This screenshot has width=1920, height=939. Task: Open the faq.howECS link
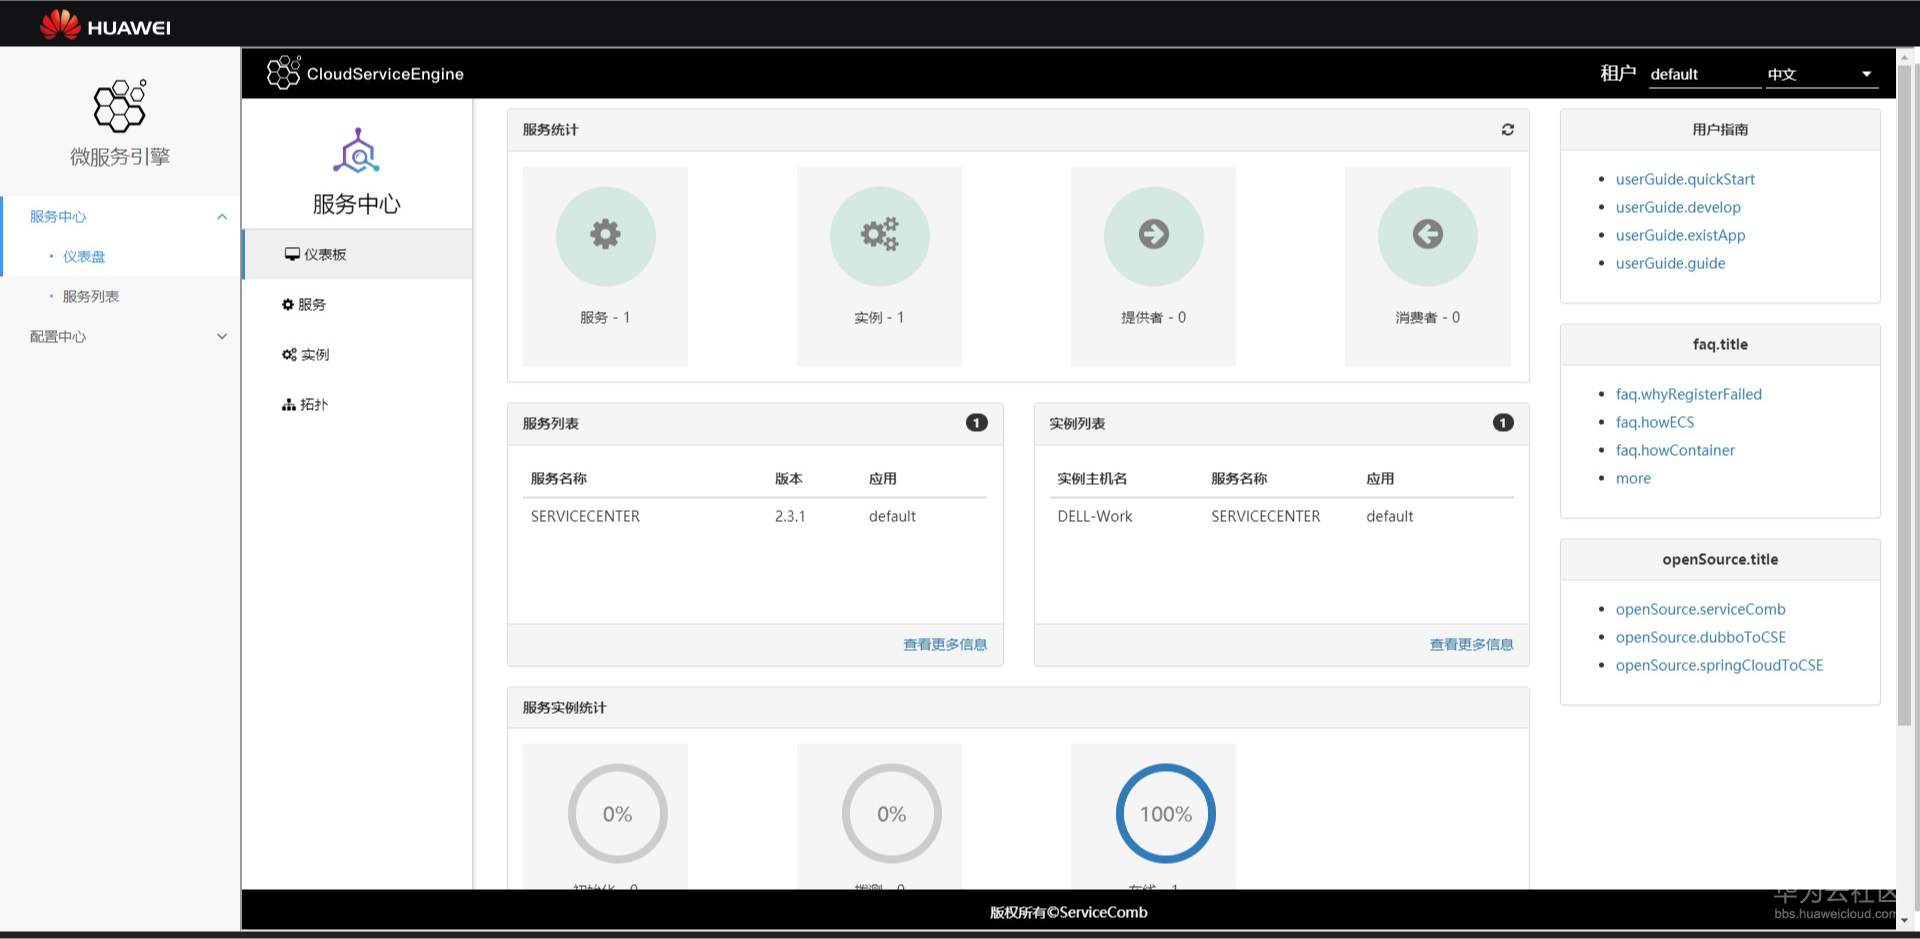coord(1655,423)
